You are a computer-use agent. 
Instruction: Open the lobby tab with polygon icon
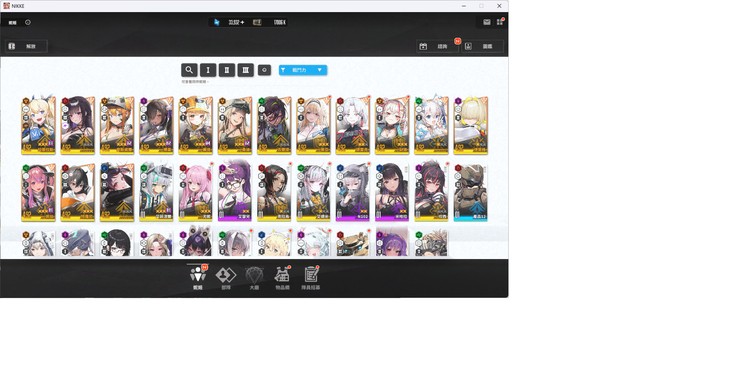point(254,278)
